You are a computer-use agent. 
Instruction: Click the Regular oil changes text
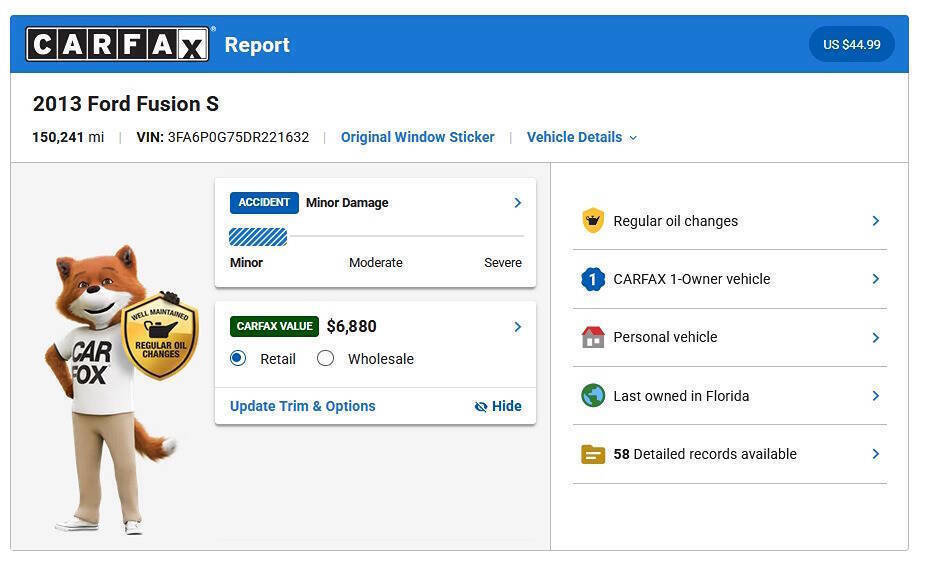(x=676, y=221)
